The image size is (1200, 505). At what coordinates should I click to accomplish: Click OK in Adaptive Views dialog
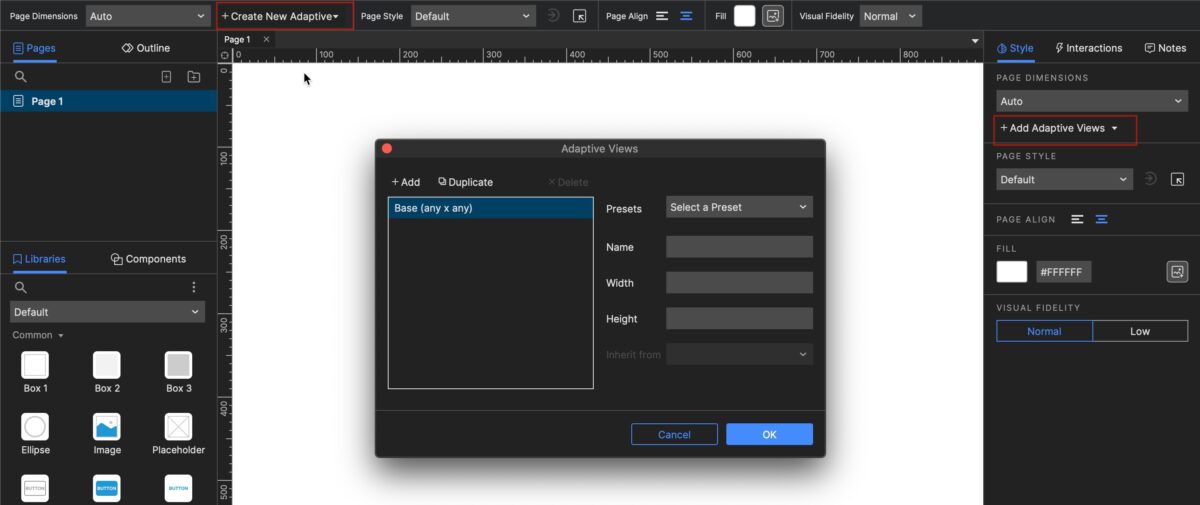point(769,434)
